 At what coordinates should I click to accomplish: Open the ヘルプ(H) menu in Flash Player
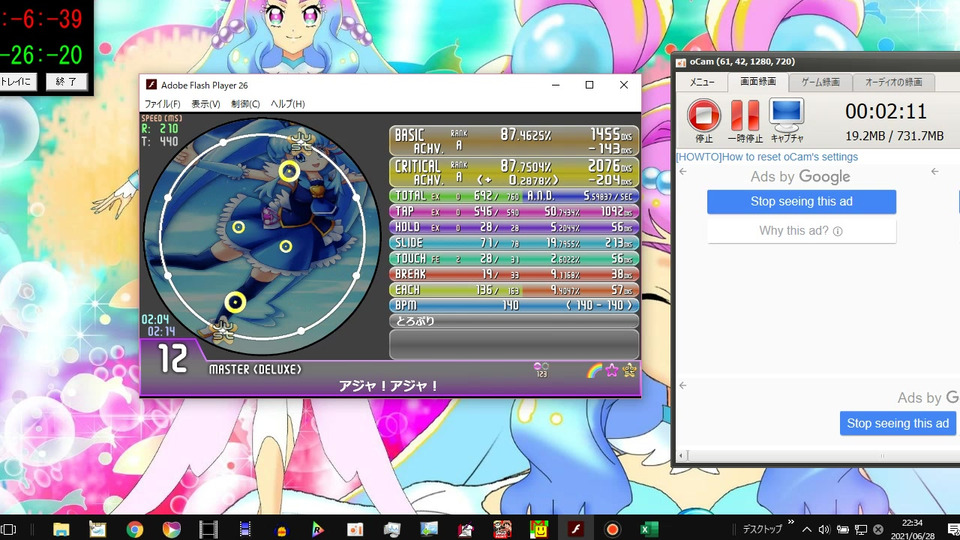[x=288, y=103]
